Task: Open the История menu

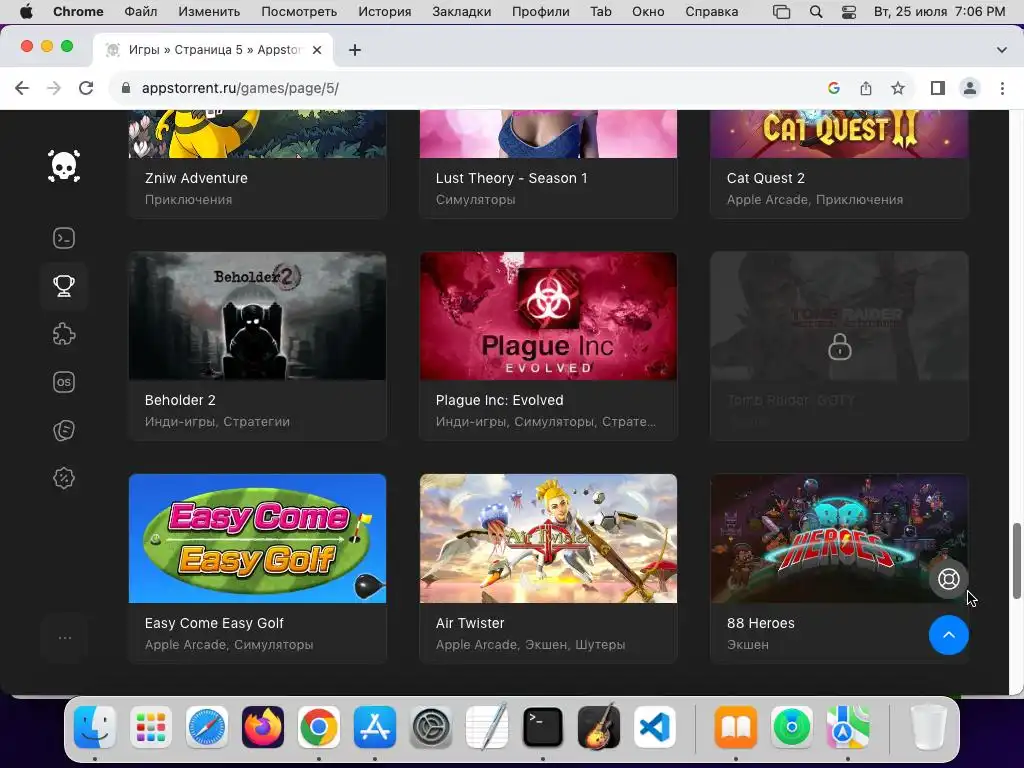Action: coord(385,12)
